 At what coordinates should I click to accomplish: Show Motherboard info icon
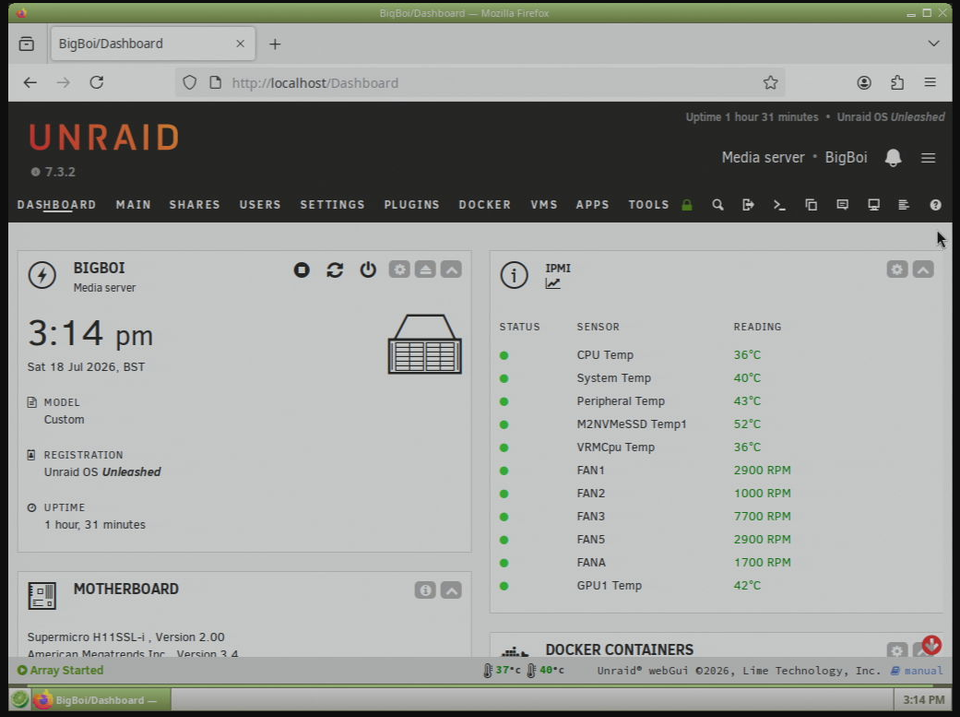pos(426,590)
